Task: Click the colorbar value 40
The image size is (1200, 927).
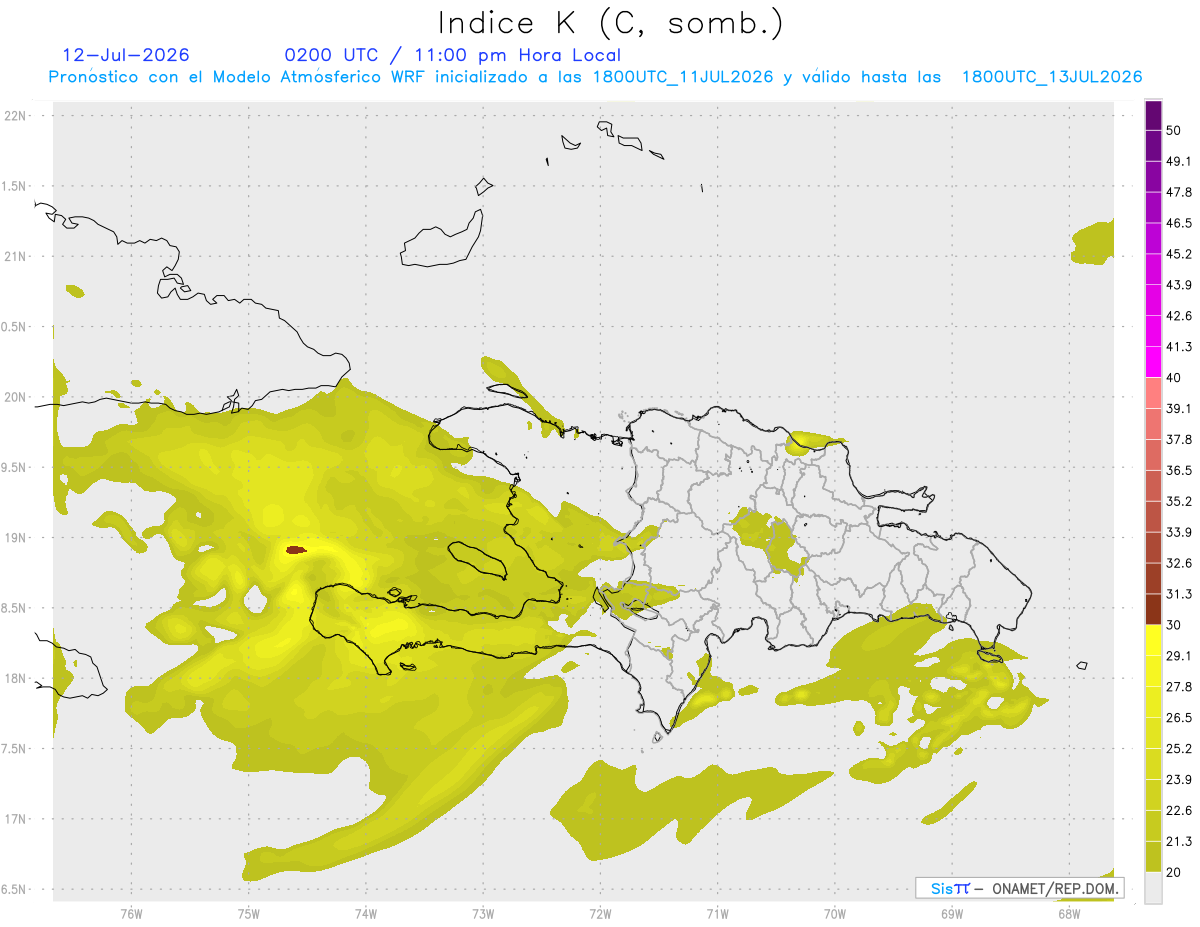Action: click(1174, 378)
